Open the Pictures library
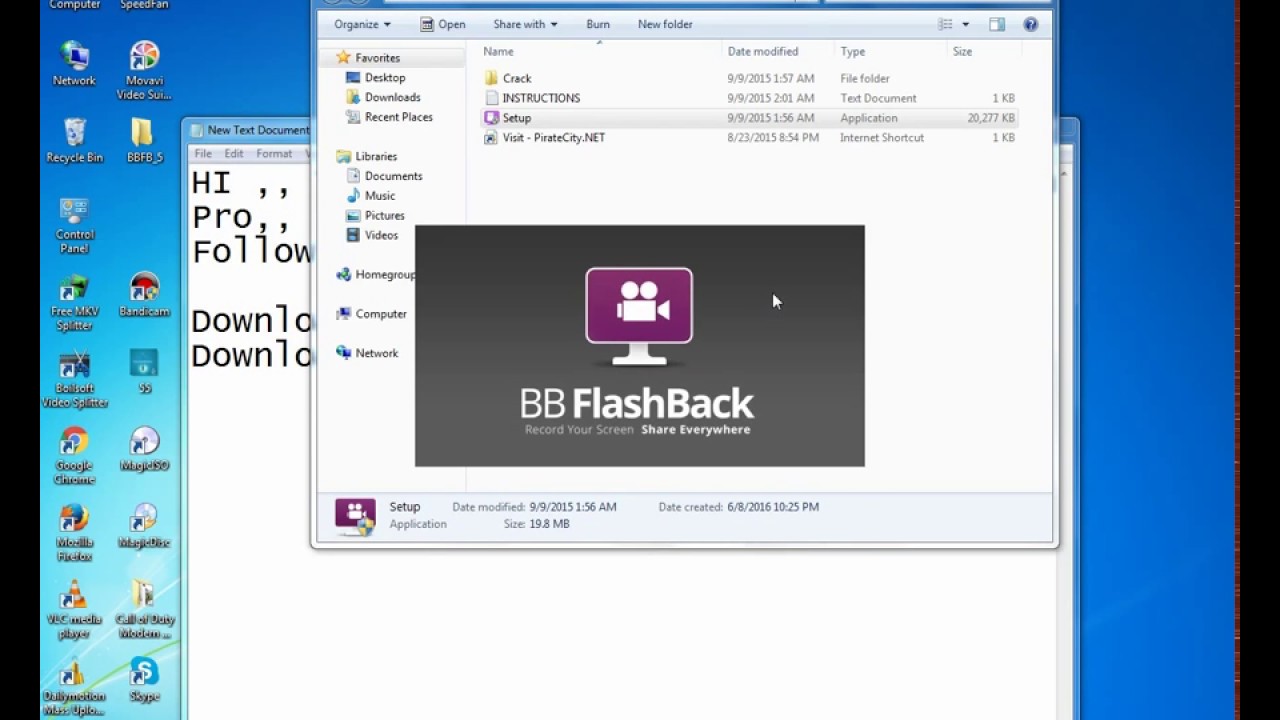Image resolution: width=1280 pixels, height=720 pixels. point(384,216)
